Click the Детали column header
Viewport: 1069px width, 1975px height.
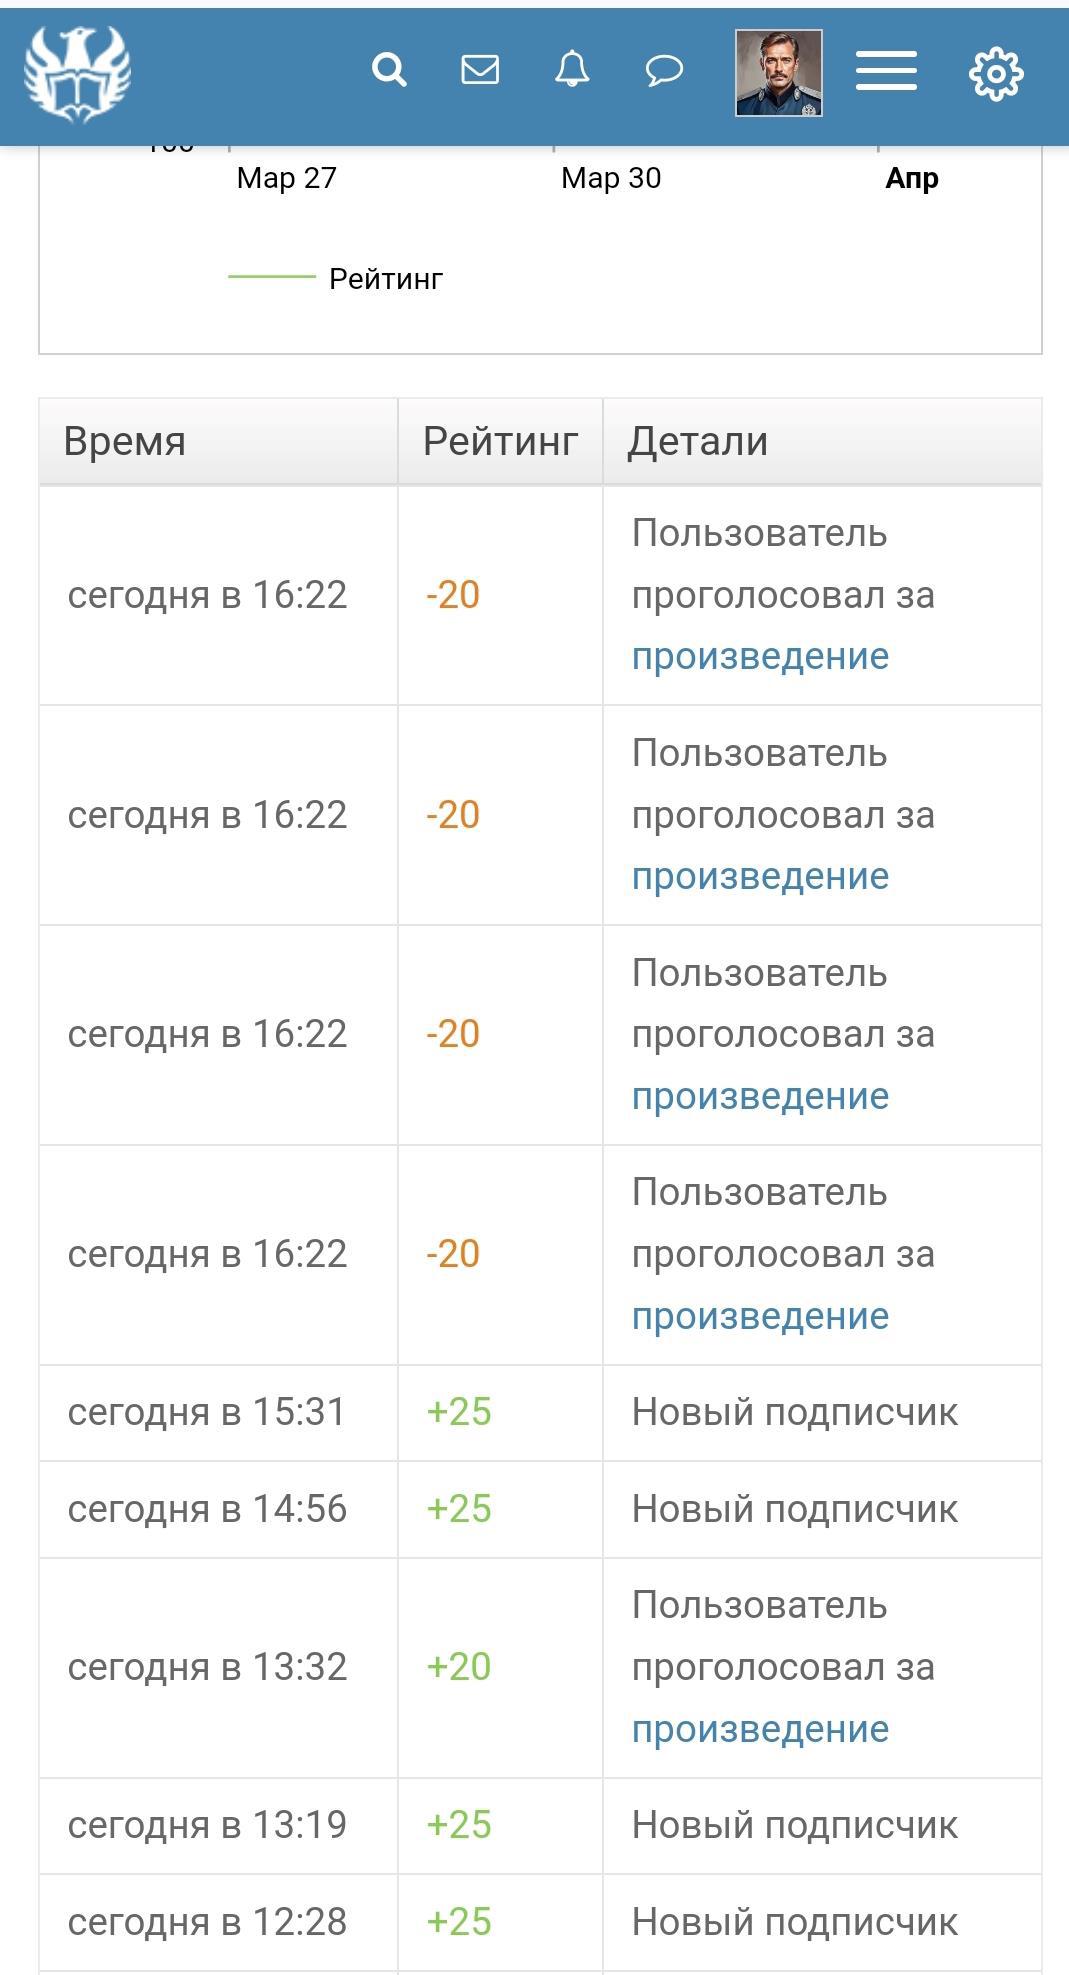pyautogui.click(x=697, y=441)
